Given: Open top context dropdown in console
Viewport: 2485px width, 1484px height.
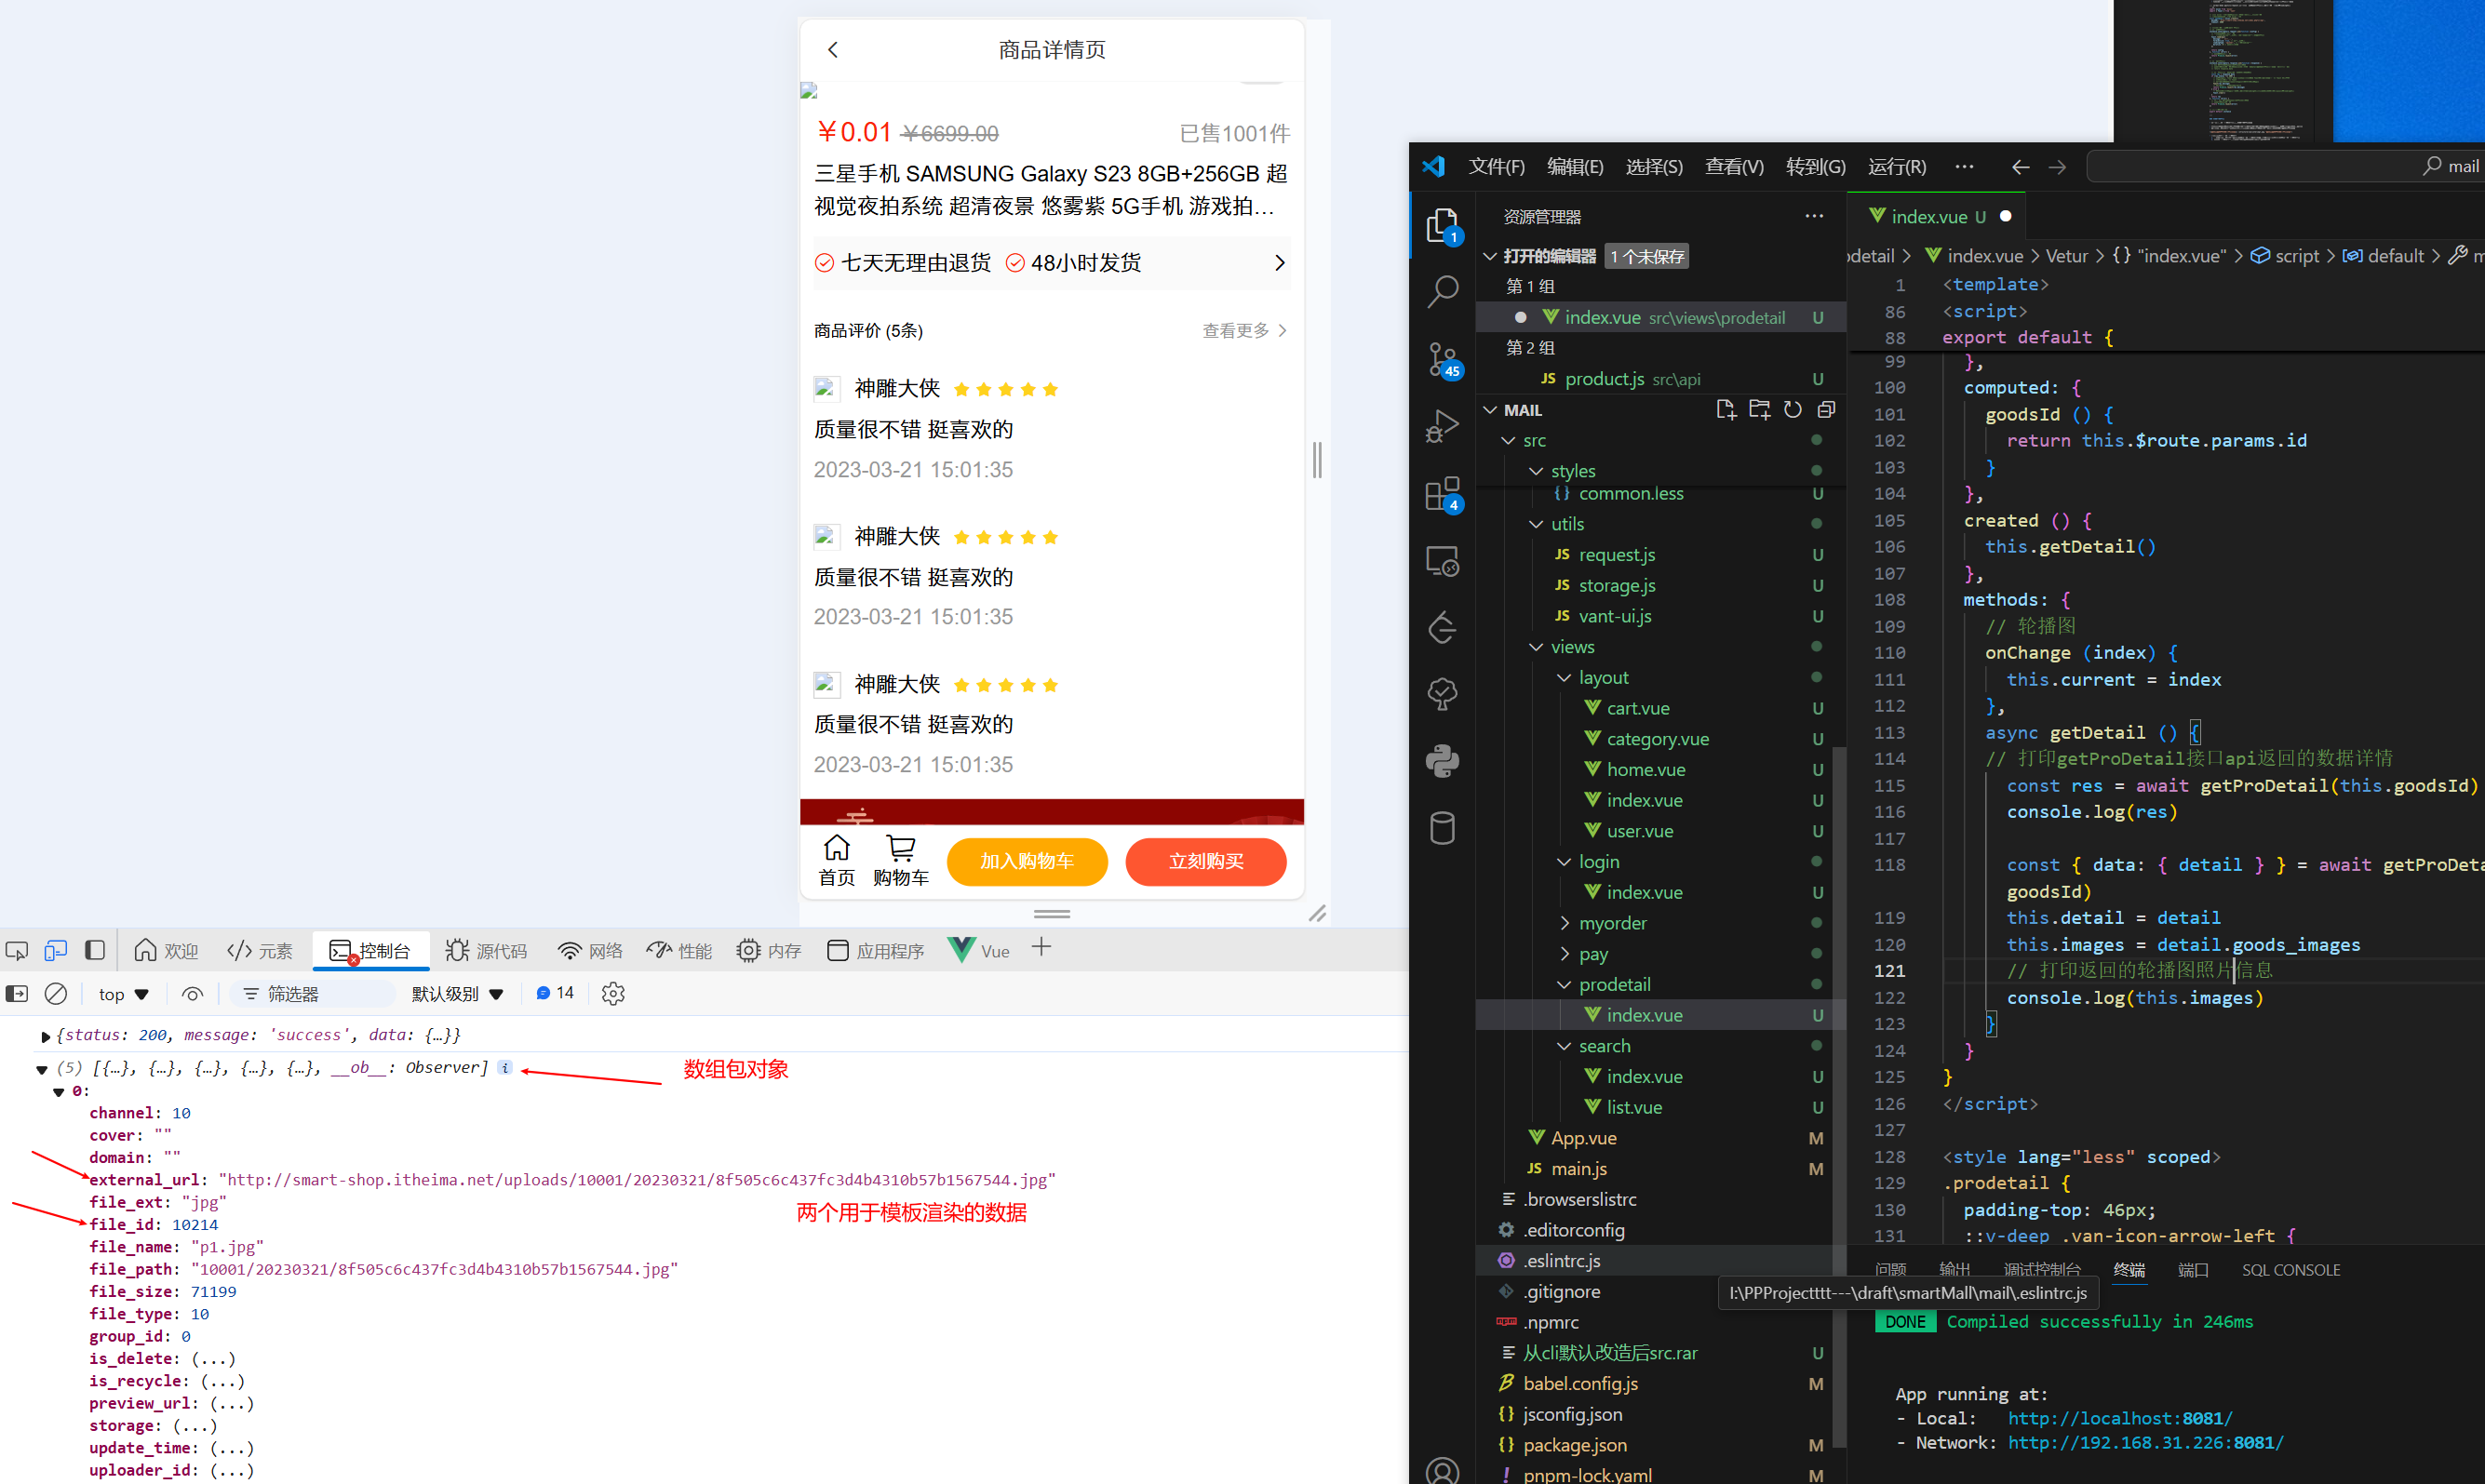Looking at the screenshot, I should (123, 994).
